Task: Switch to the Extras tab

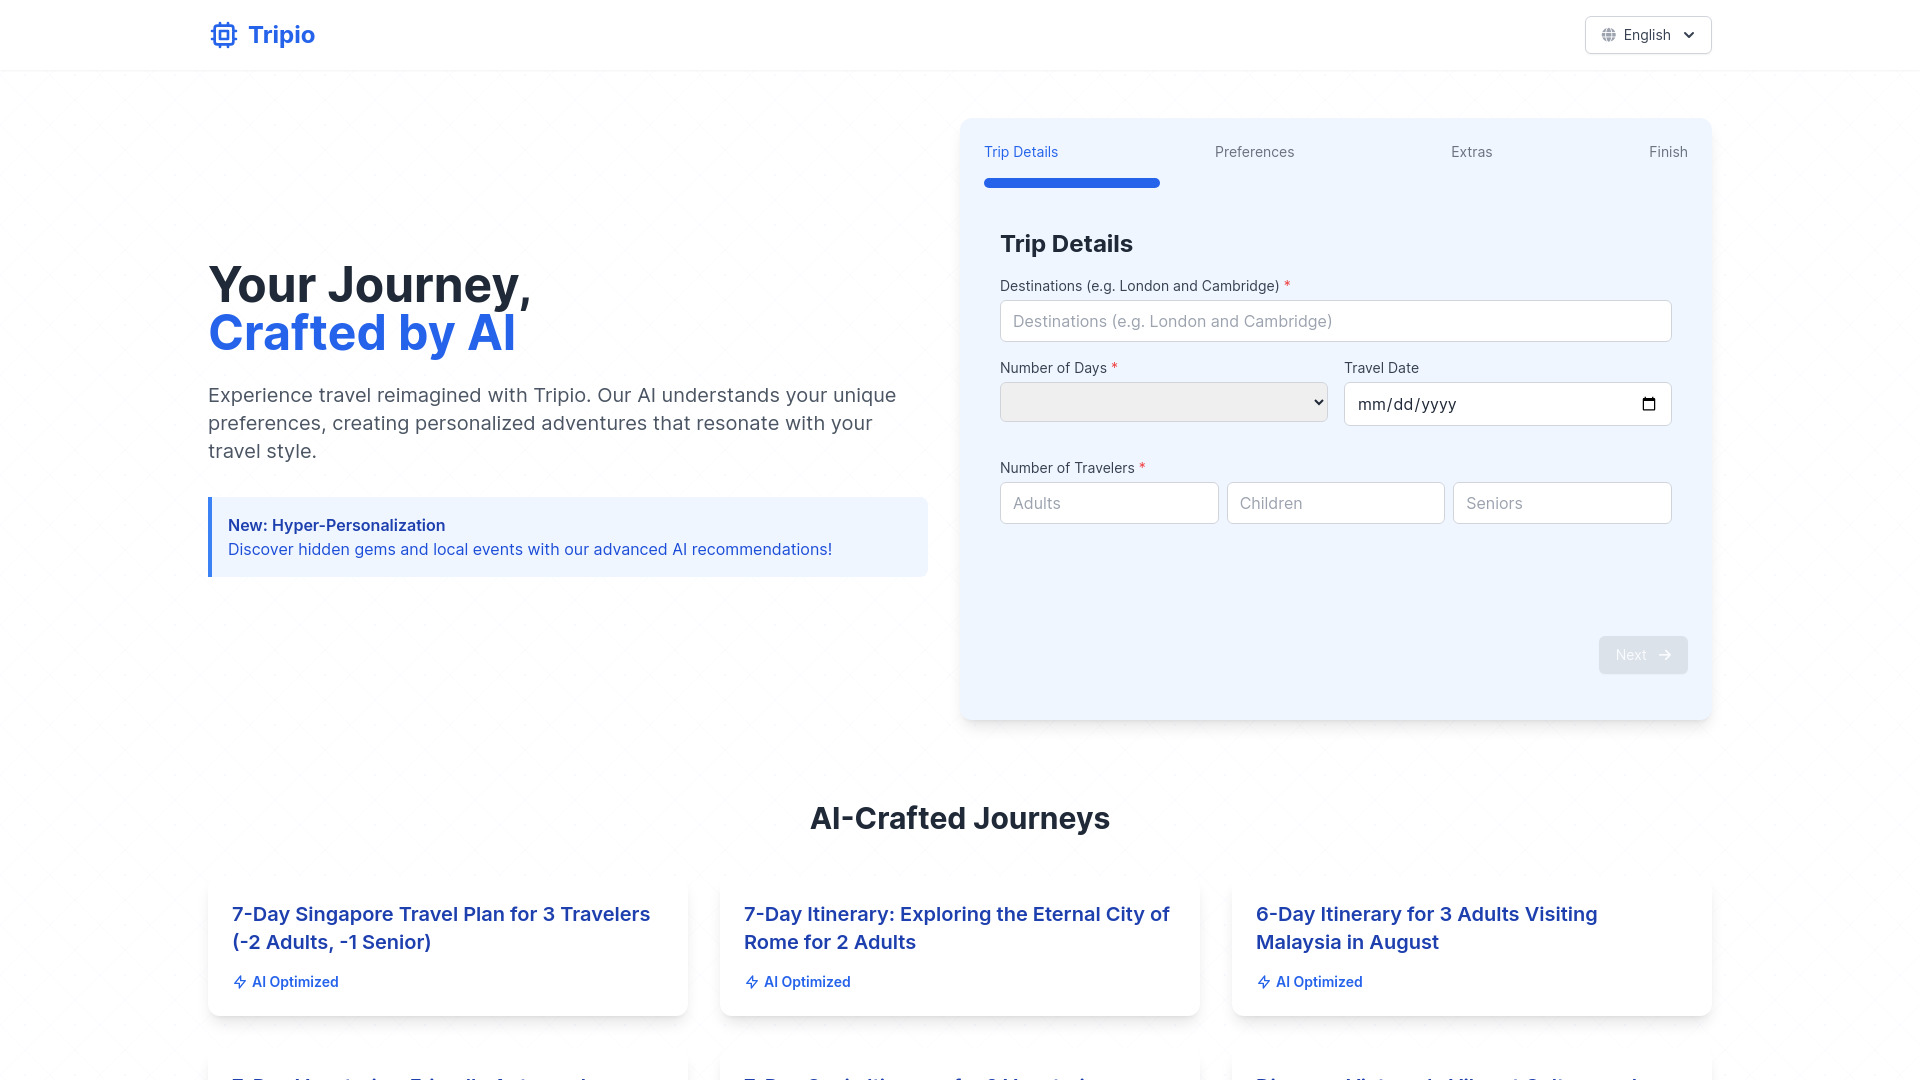Action: click(1472, 152)
